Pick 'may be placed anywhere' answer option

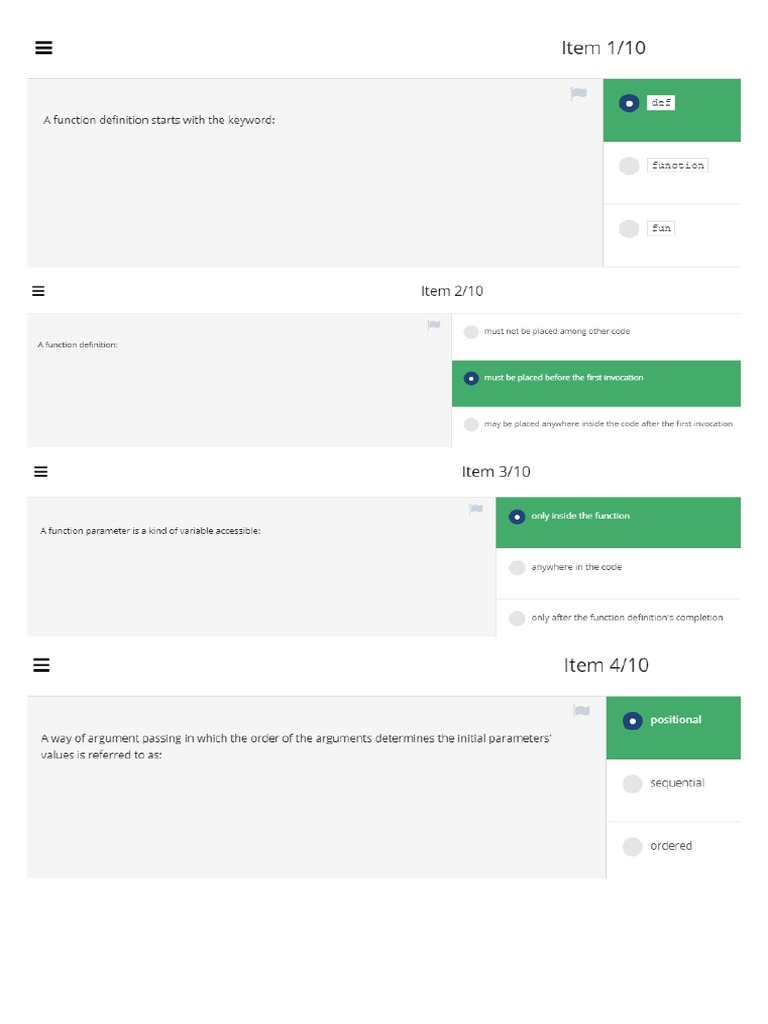471,425
